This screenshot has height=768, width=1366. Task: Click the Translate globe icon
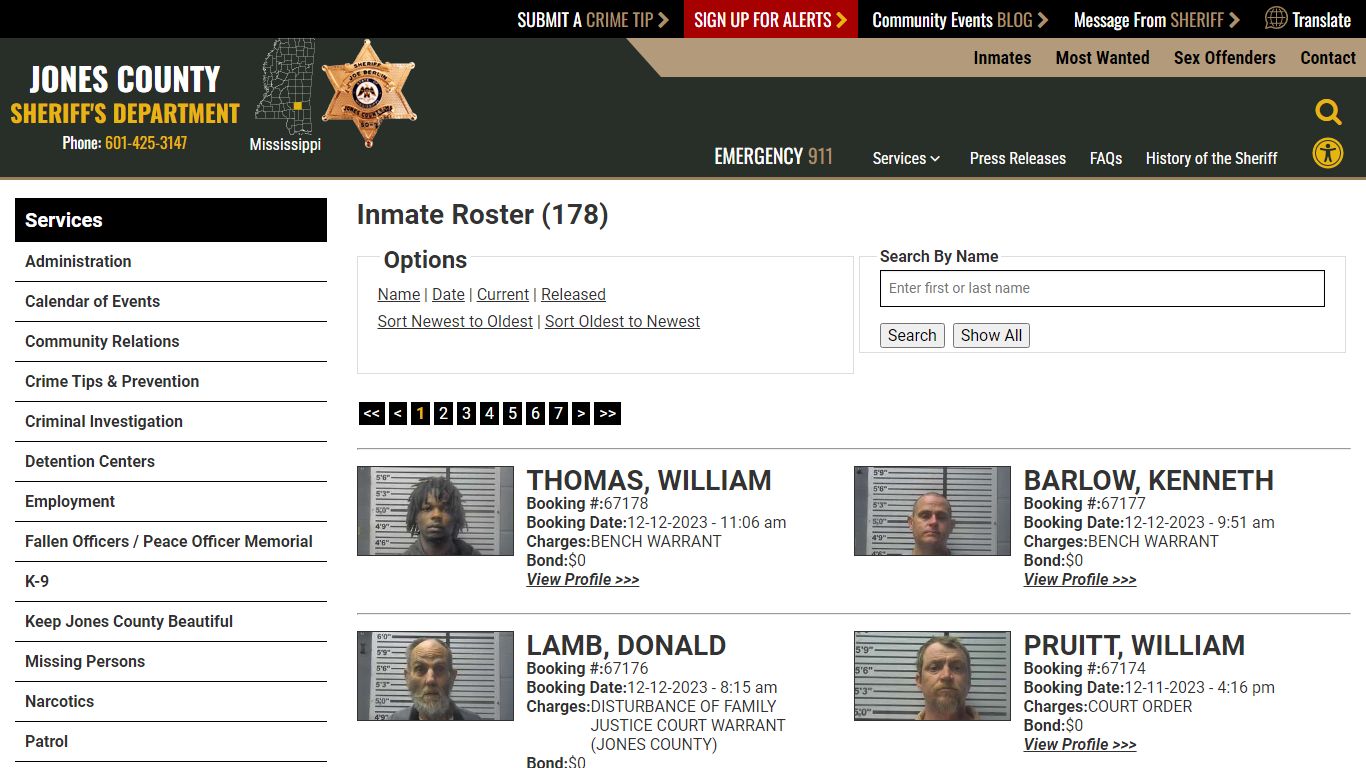(x=1276, y=19)
